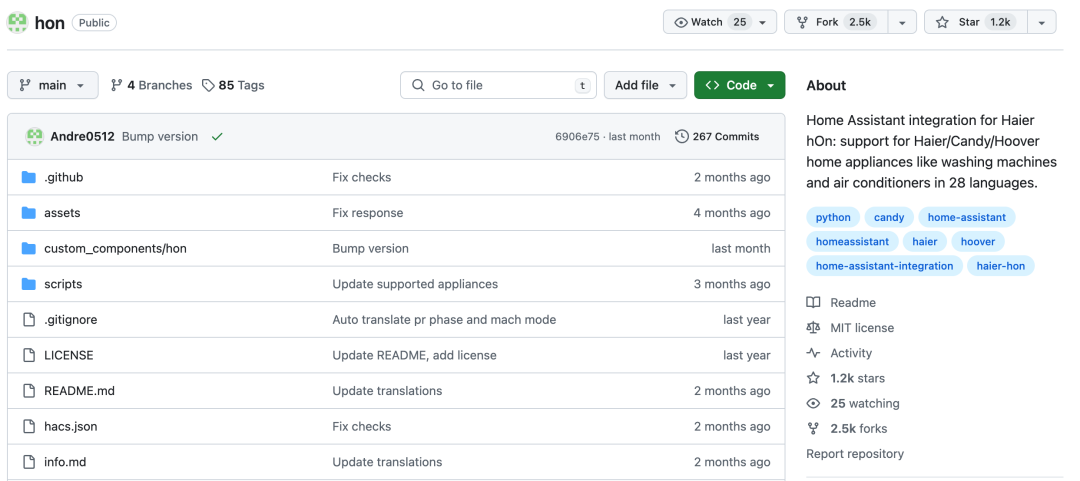Click the hon repository avatar icon
Viewport: 1080px width, 481px height.
(x=18, y=22)
